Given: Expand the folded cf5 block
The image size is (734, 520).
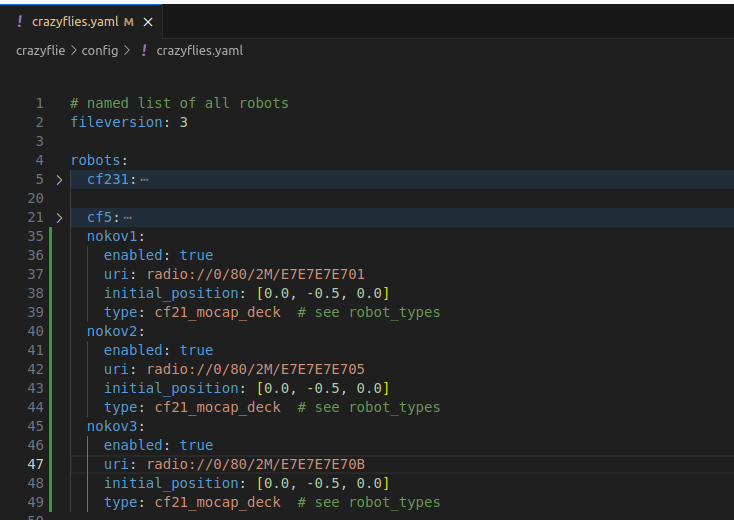Looking at the screenshot, I should pos(59,218).
